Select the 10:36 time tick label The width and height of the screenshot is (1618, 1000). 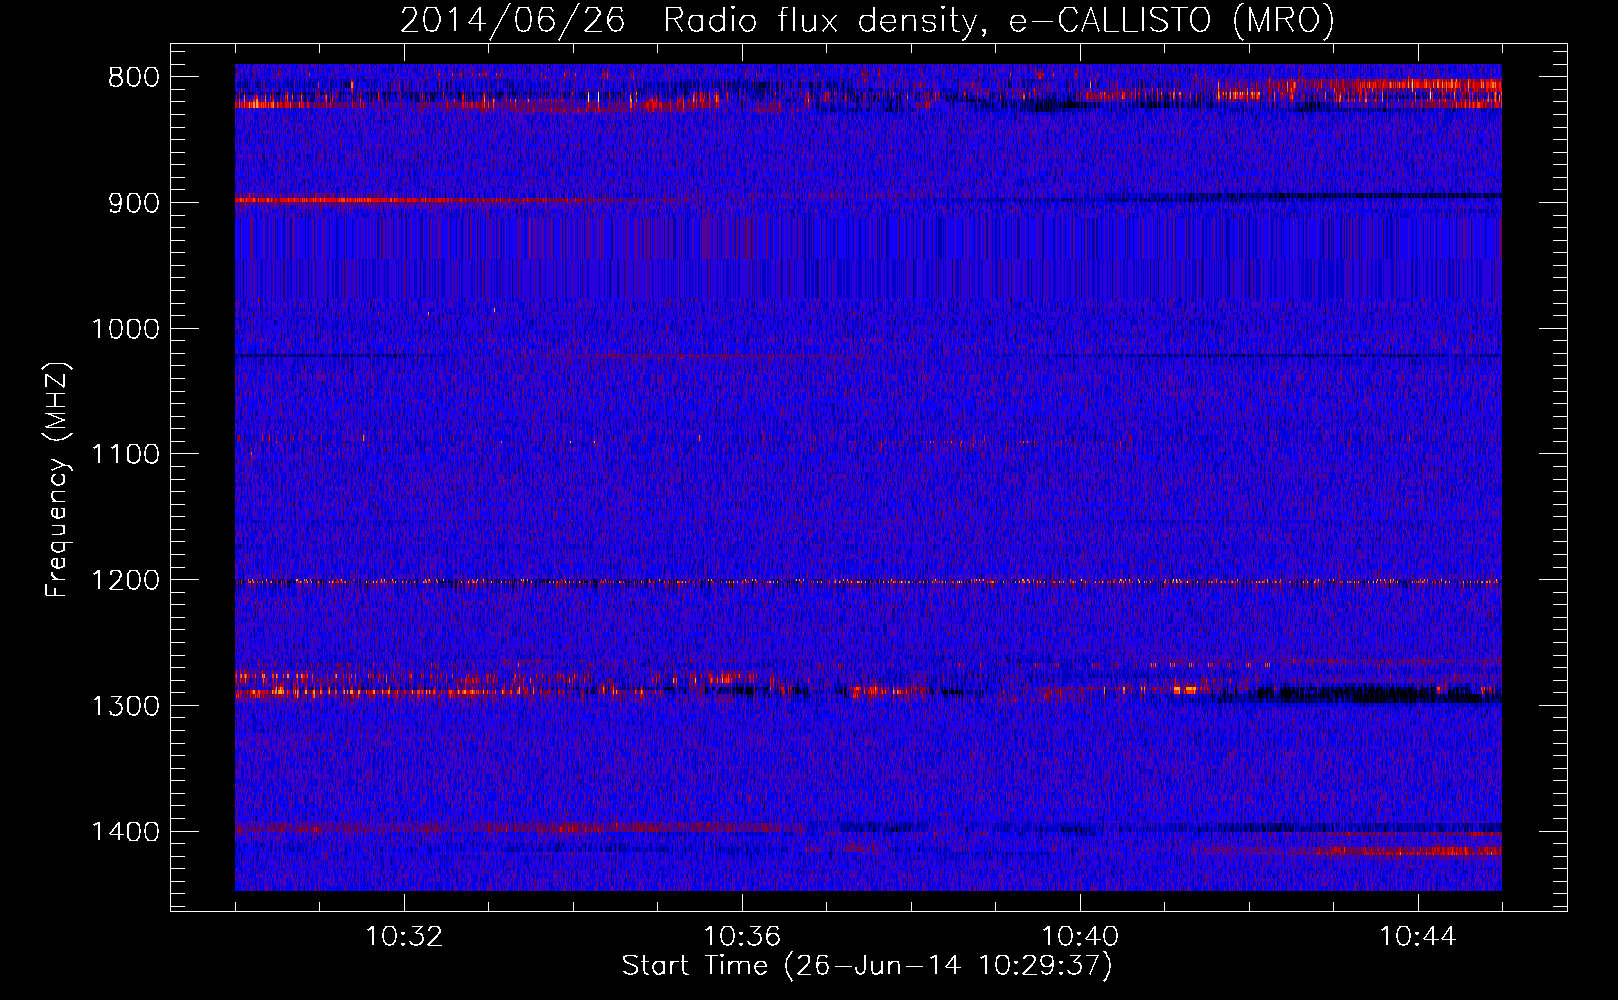point(742,937)
